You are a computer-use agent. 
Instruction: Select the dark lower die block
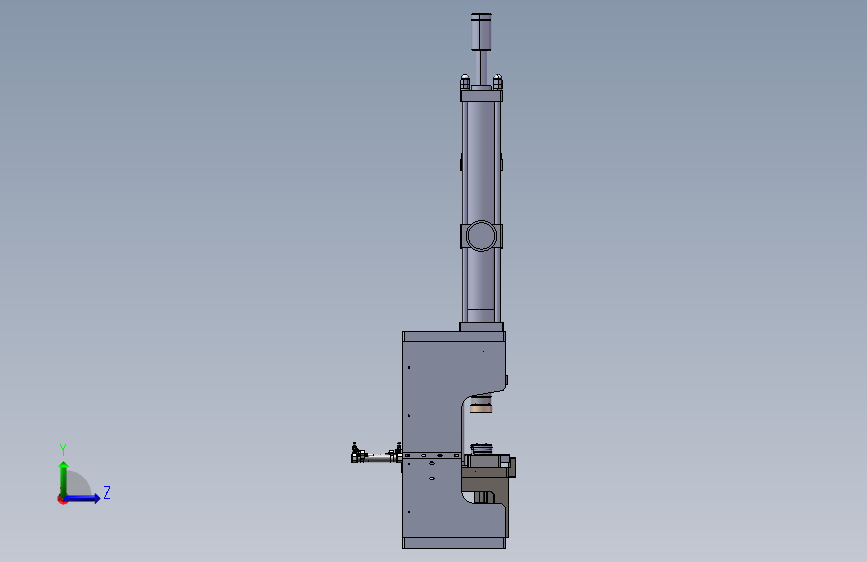click(x=487, y=485)
